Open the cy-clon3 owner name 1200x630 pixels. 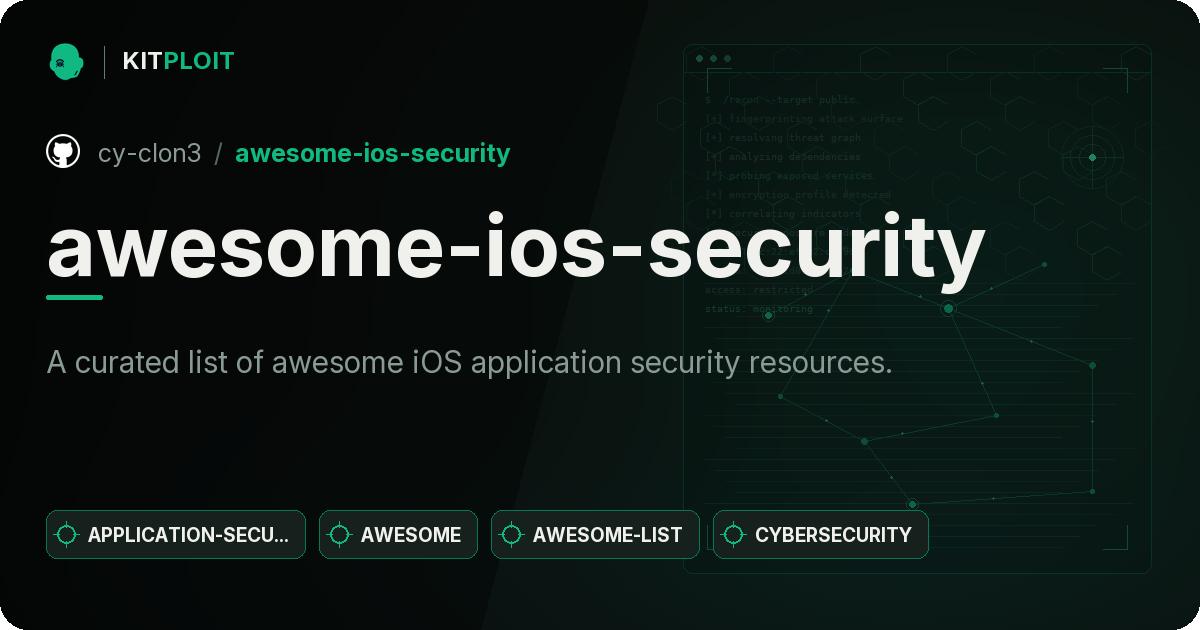click(x=150, y=153)
